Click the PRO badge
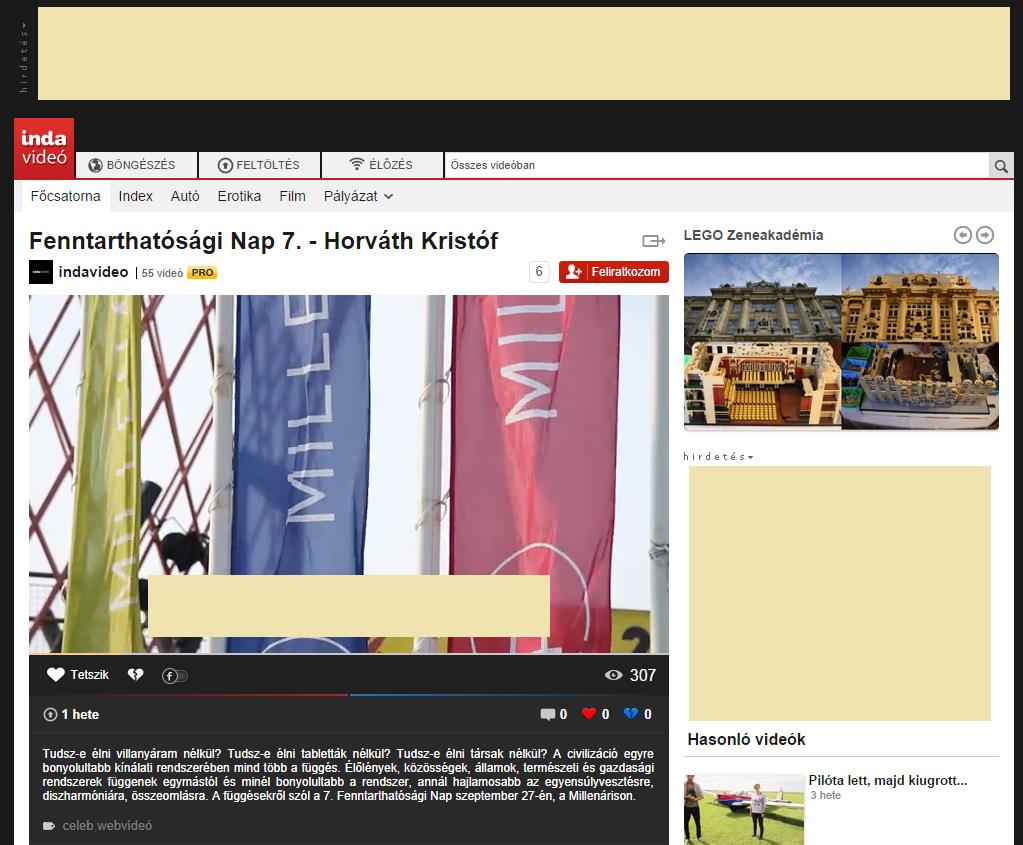Image resolution: width=1023 pixels, height=845 pixels. 202,273
